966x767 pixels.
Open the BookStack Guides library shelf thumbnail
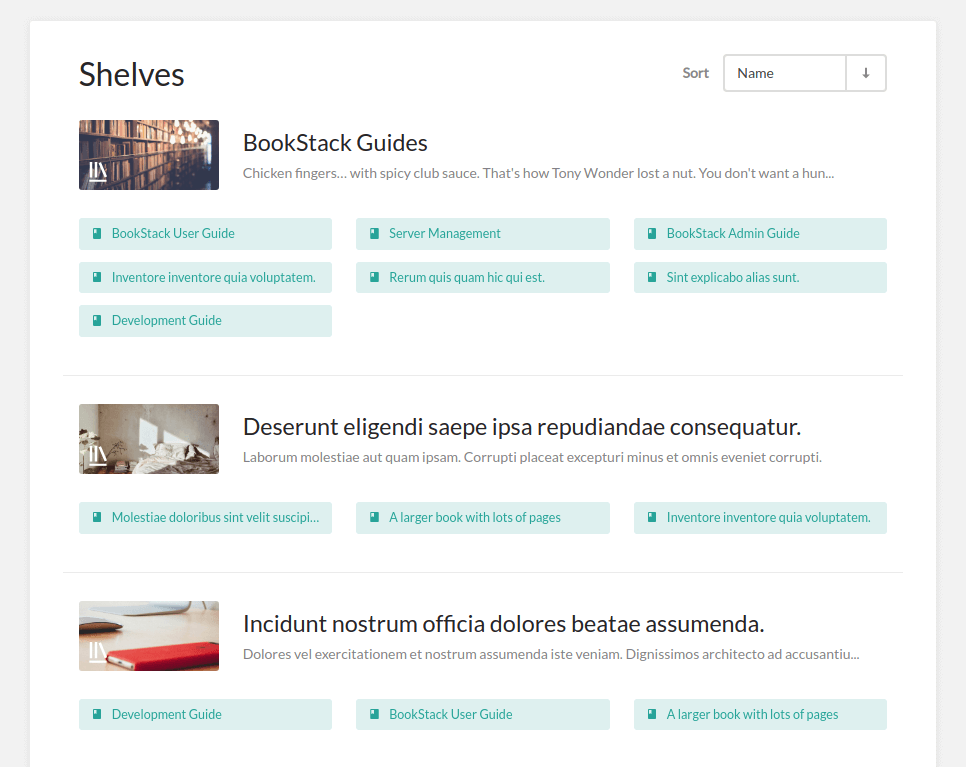pos(148,155)
